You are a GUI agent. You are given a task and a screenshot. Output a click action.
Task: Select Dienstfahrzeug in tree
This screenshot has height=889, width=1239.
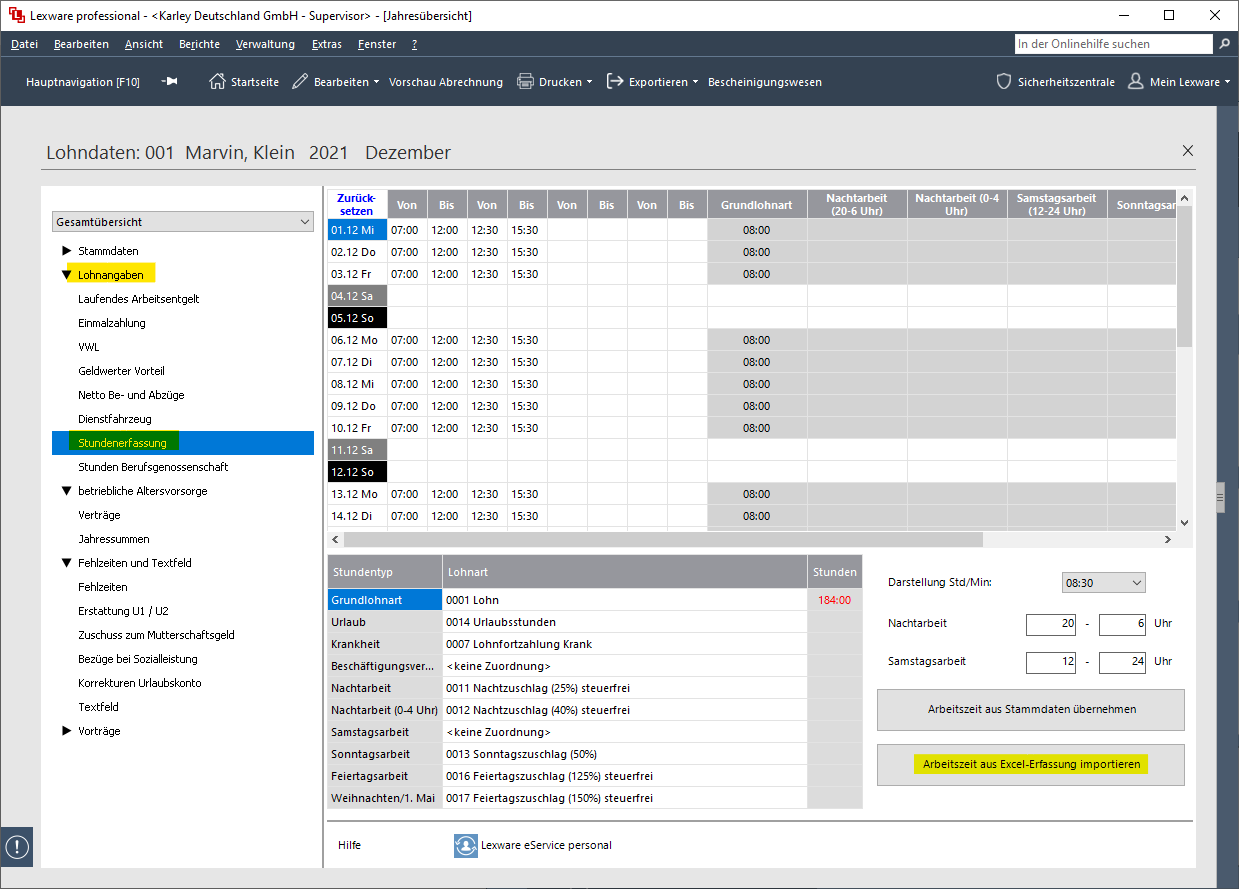point(115,419)
